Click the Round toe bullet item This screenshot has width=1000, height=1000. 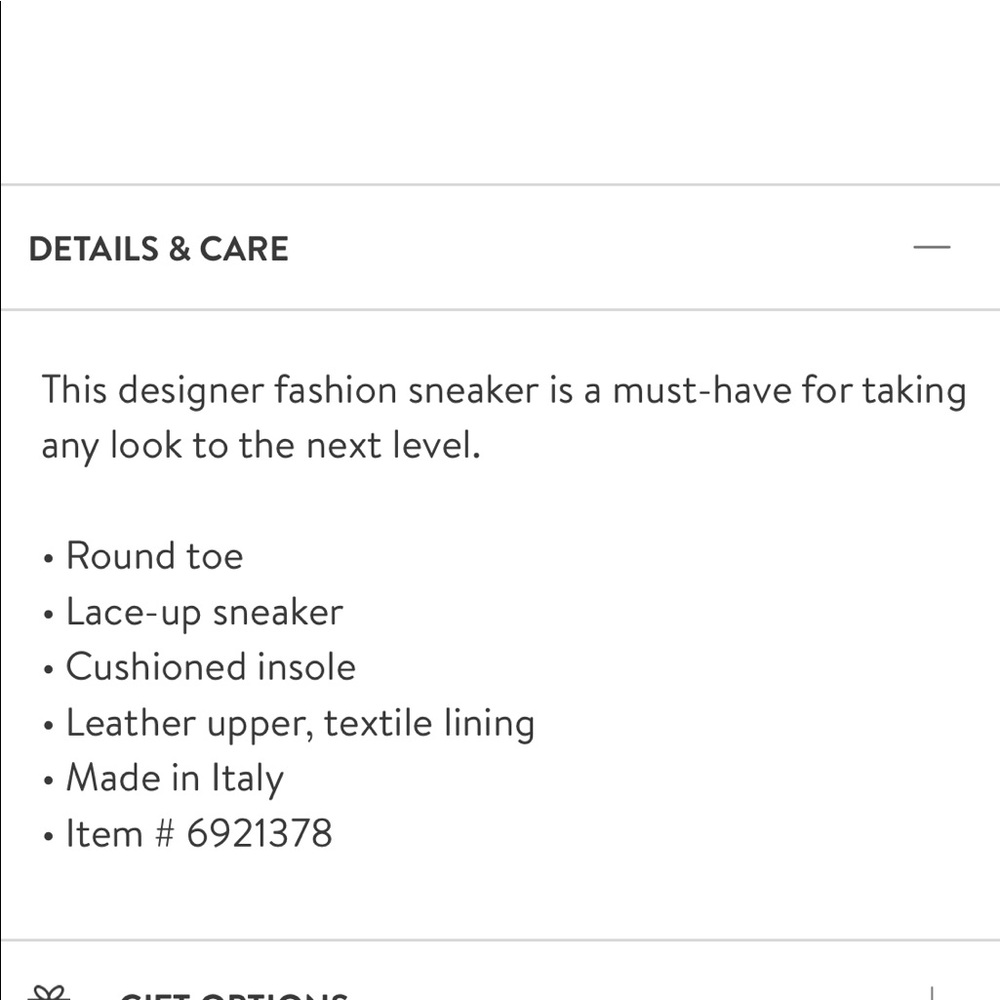click(154, 555)
